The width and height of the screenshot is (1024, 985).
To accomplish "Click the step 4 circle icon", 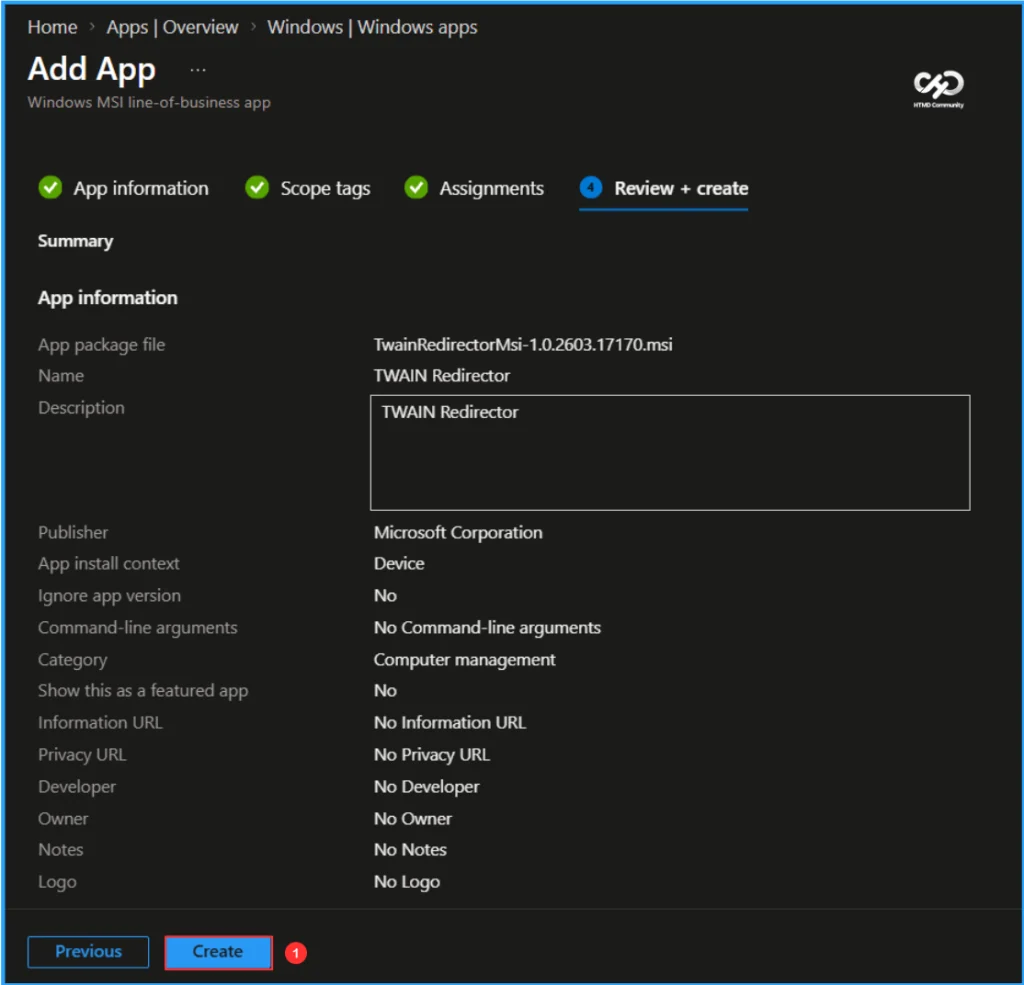I will 590,187.
